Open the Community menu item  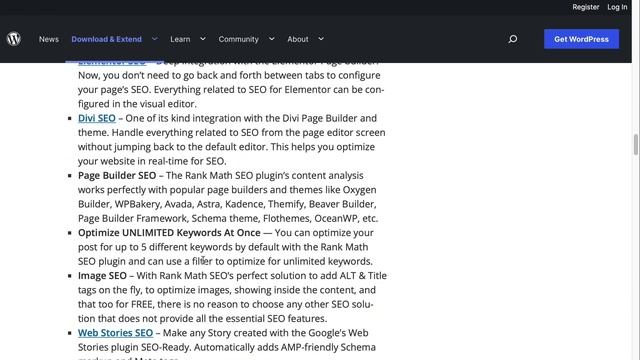coord(238,39)
